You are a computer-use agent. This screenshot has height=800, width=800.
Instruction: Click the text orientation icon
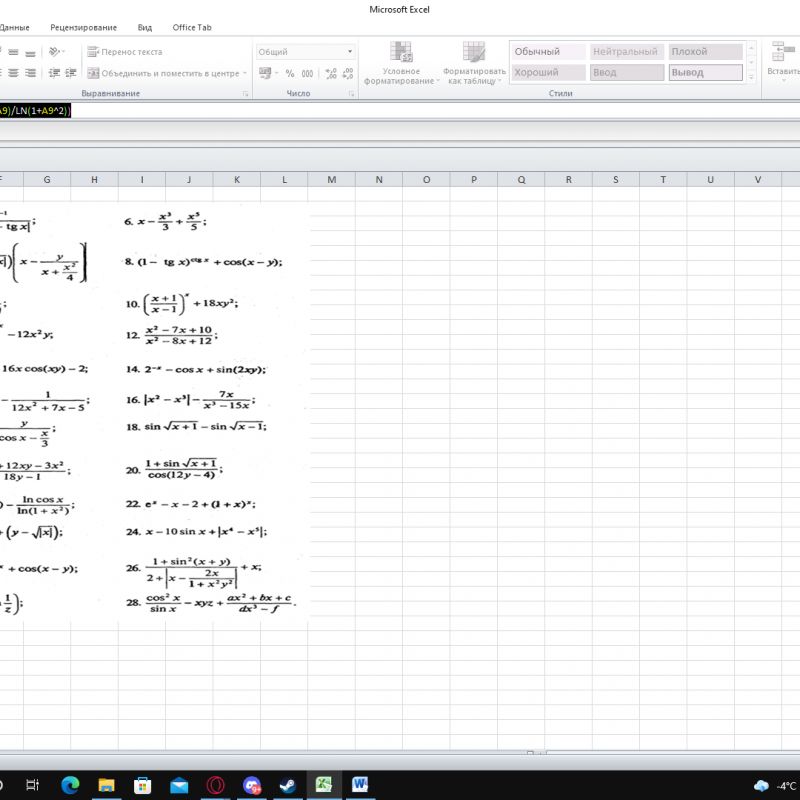coord(57,52)
